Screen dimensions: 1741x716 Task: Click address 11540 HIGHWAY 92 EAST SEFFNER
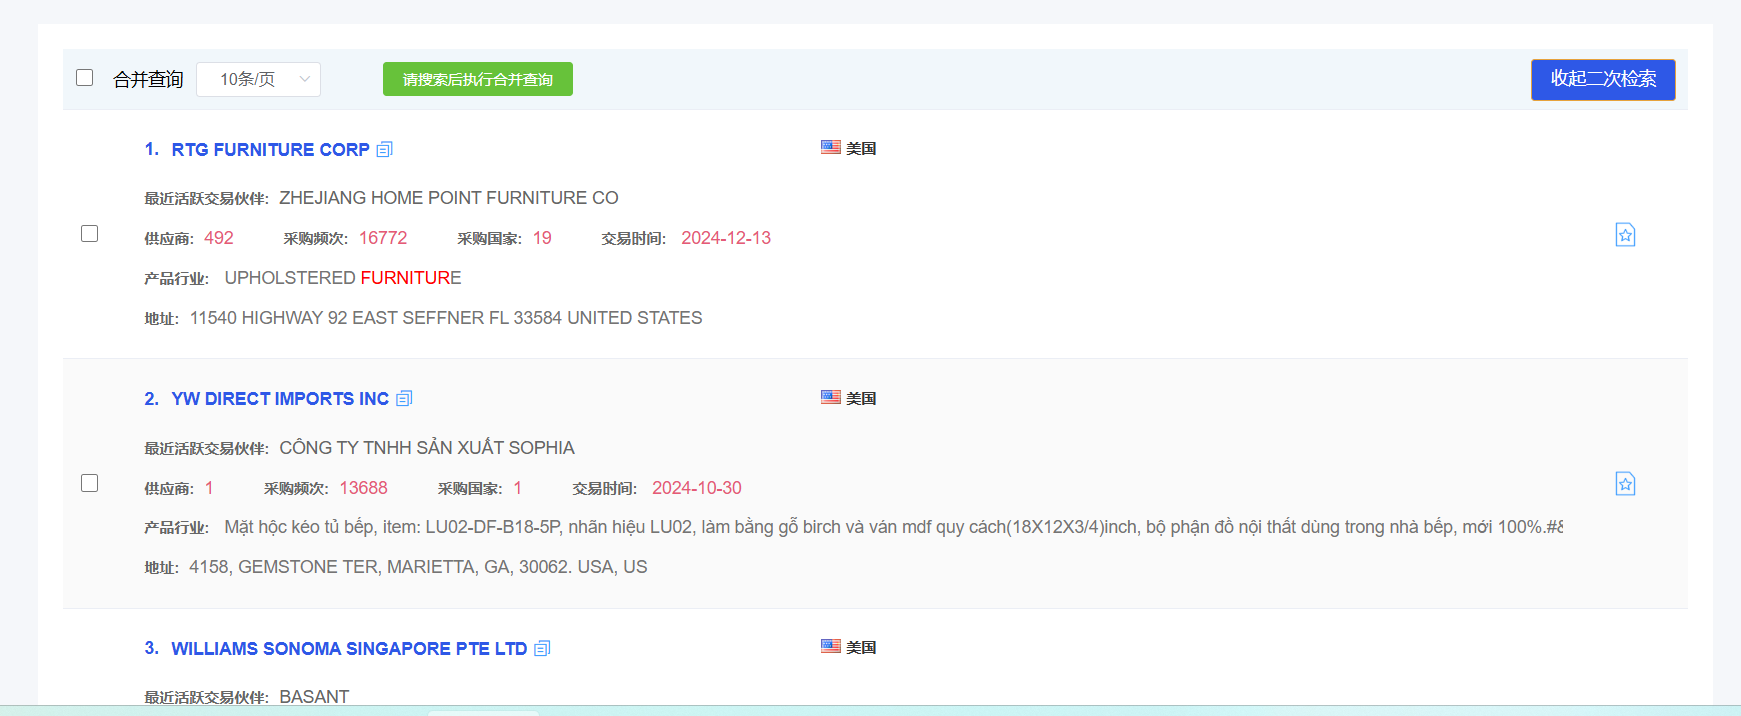(446, 318)
